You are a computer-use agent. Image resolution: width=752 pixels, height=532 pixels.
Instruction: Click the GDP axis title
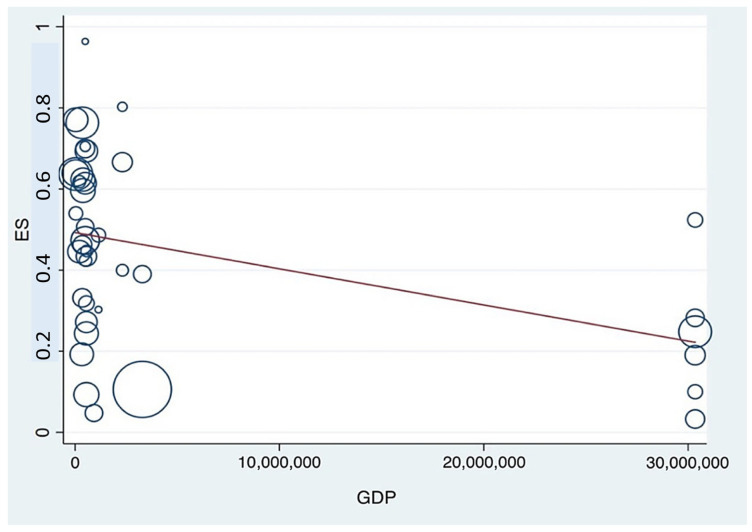(x=376, y=498)
